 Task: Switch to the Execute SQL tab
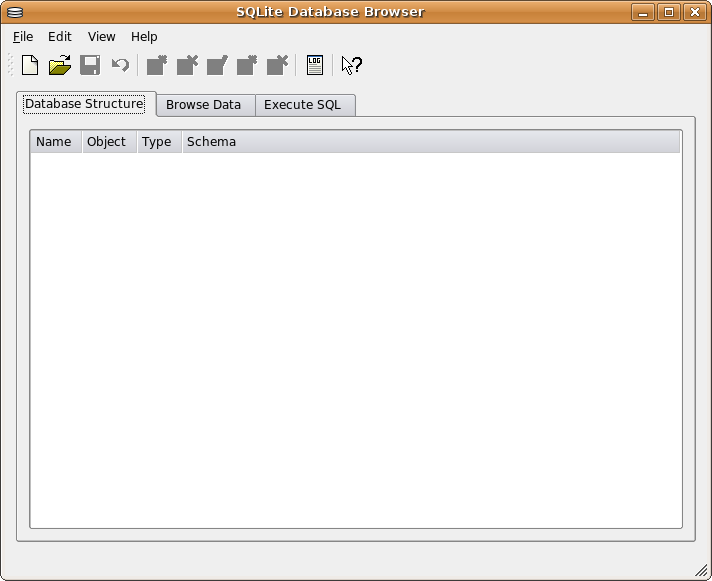coord(303,105)
